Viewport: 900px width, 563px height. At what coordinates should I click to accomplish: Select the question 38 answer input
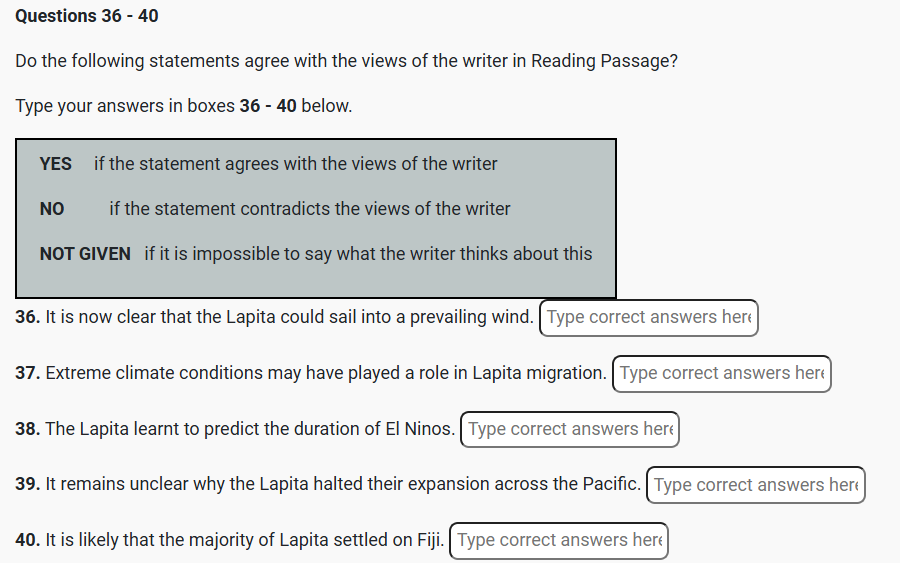[x=569, y=429]
